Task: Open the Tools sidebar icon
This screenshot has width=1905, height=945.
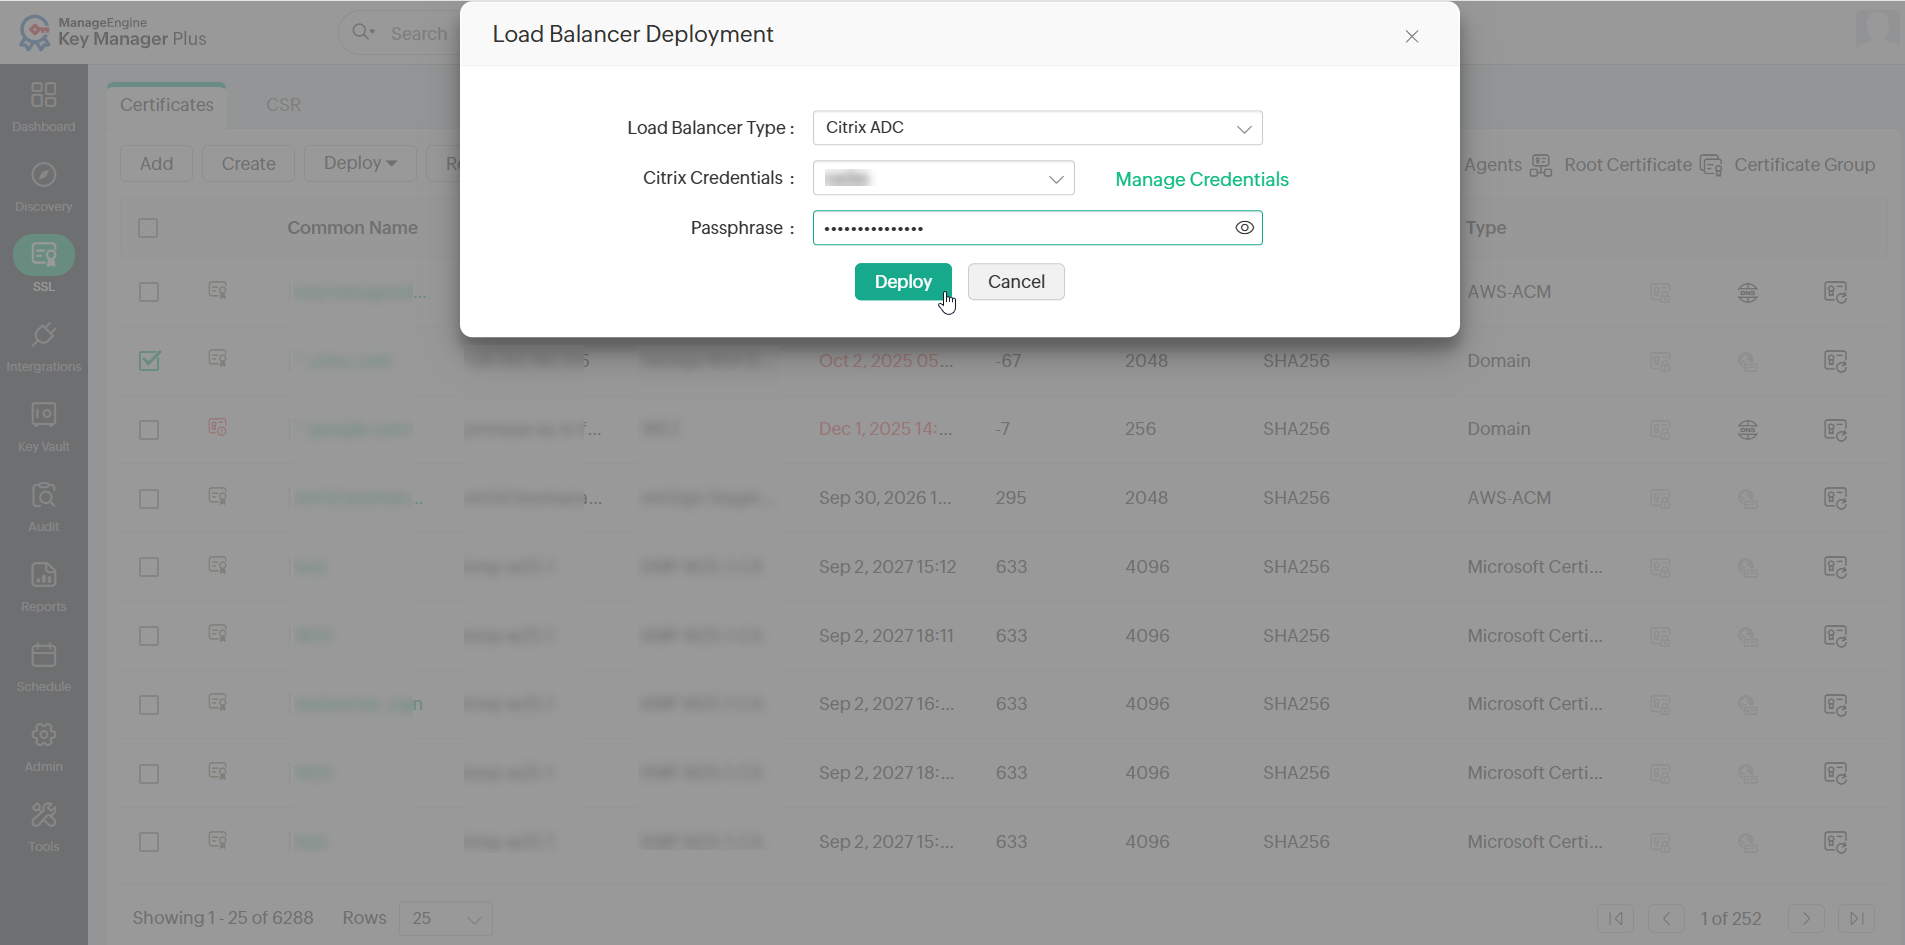Action: click(44, 815)
